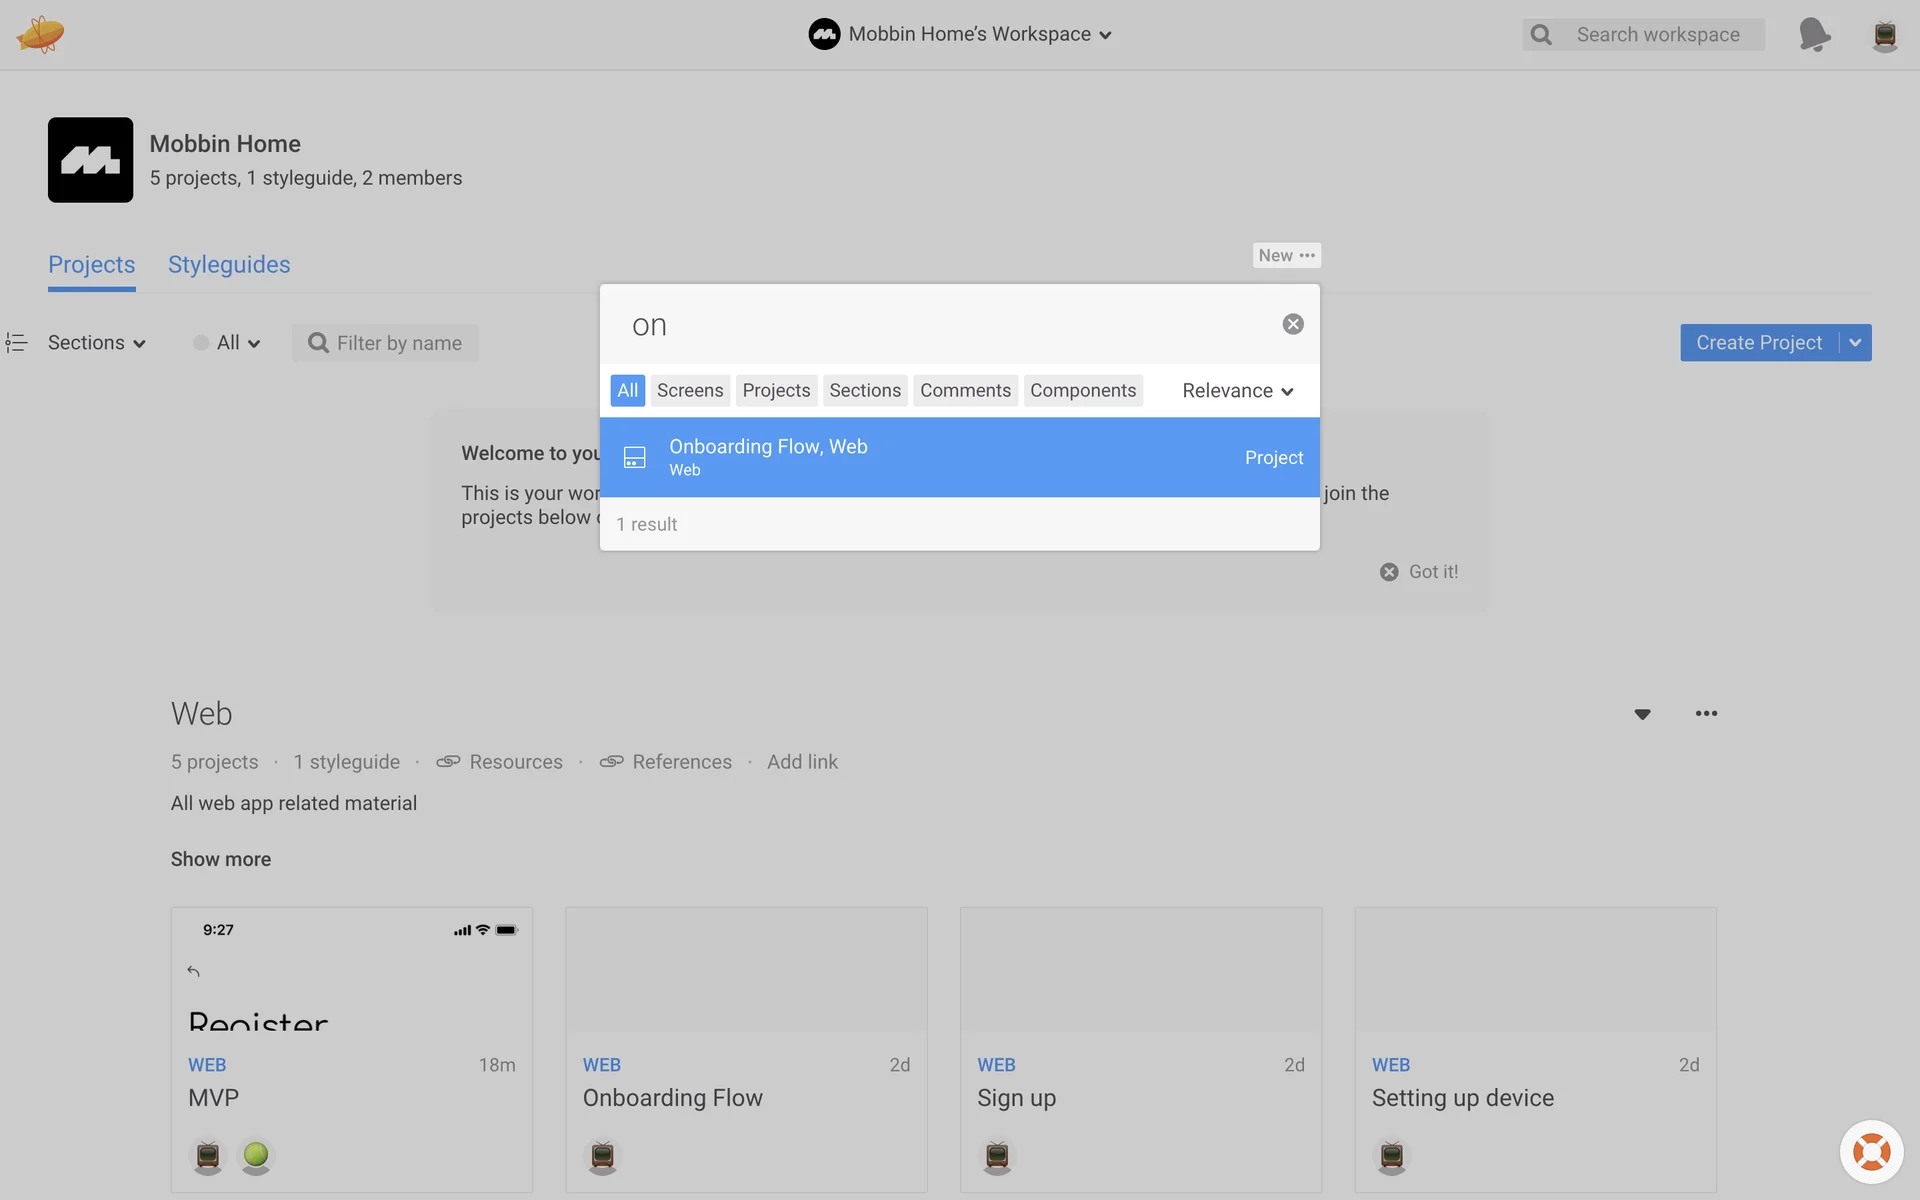Open the notifications bell
Image resolution: width=1920 pixels, height=1200 pixels.
tap(1813, 35)
